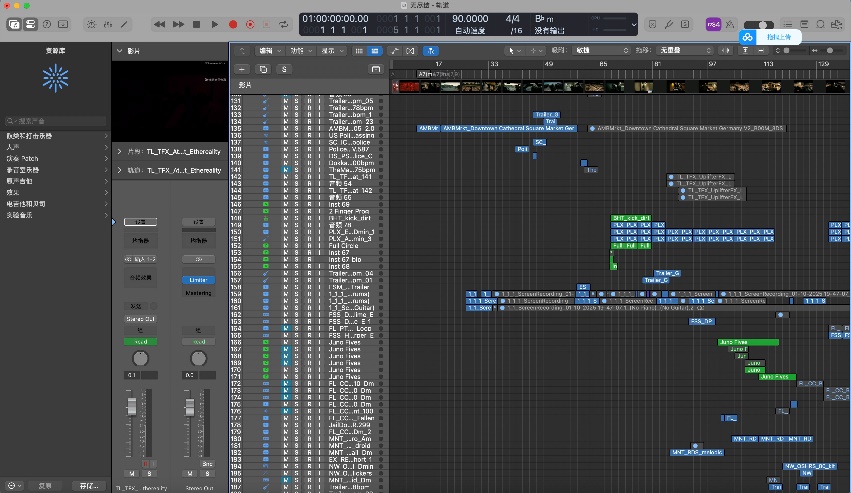The image size is (851, 493).
Task: Collapse the 影片 (Movie) section chevron
Action: point(120,49)
